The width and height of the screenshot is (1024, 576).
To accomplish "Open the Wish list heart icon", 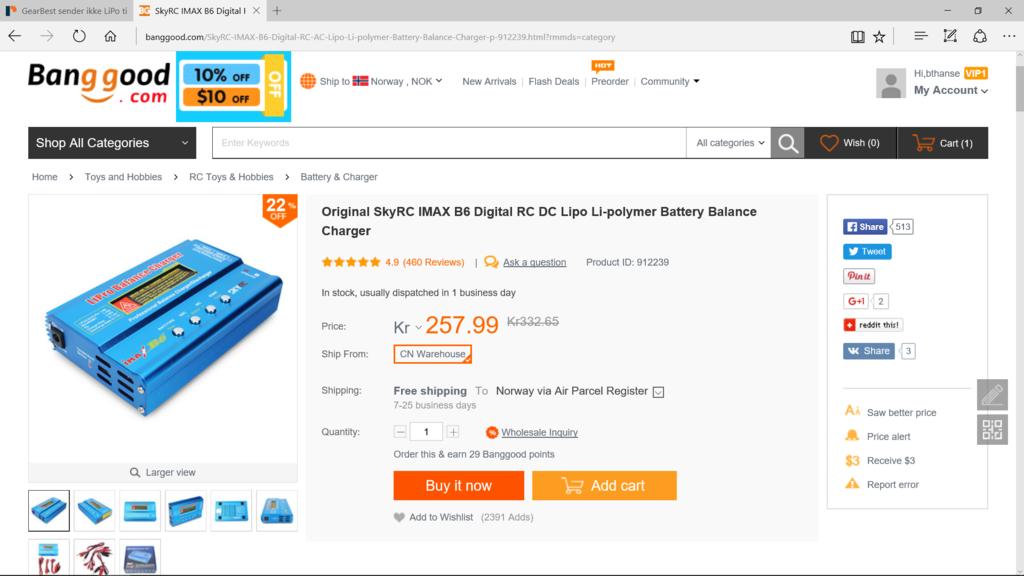I will [829, 143].
